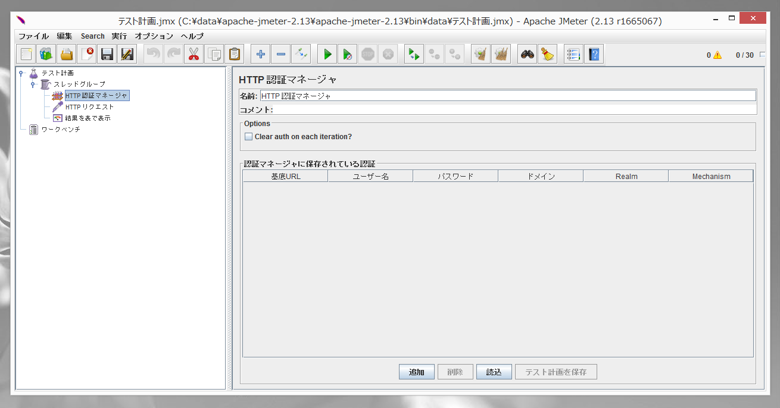
Task: Start the test with green play icon
Action: point(327,54)
